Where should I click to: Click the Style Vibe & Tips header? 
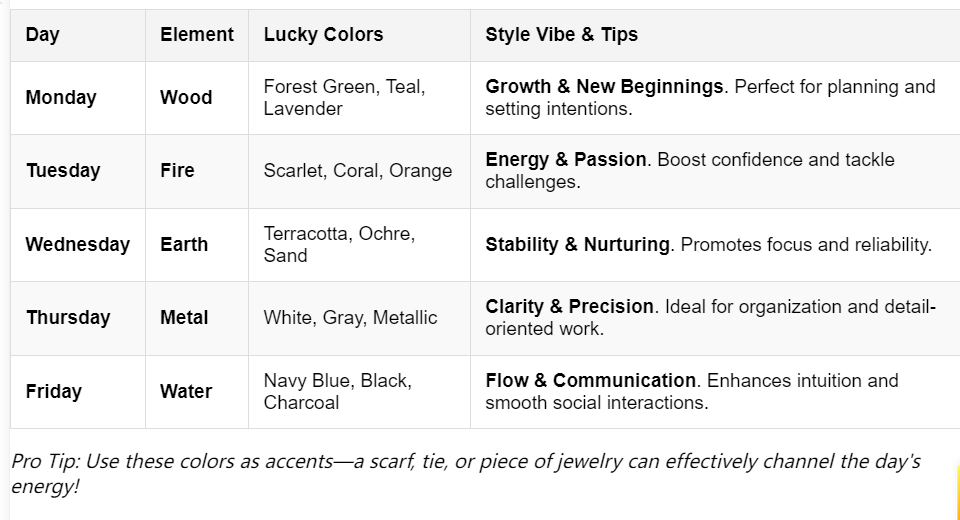(561, 35)
